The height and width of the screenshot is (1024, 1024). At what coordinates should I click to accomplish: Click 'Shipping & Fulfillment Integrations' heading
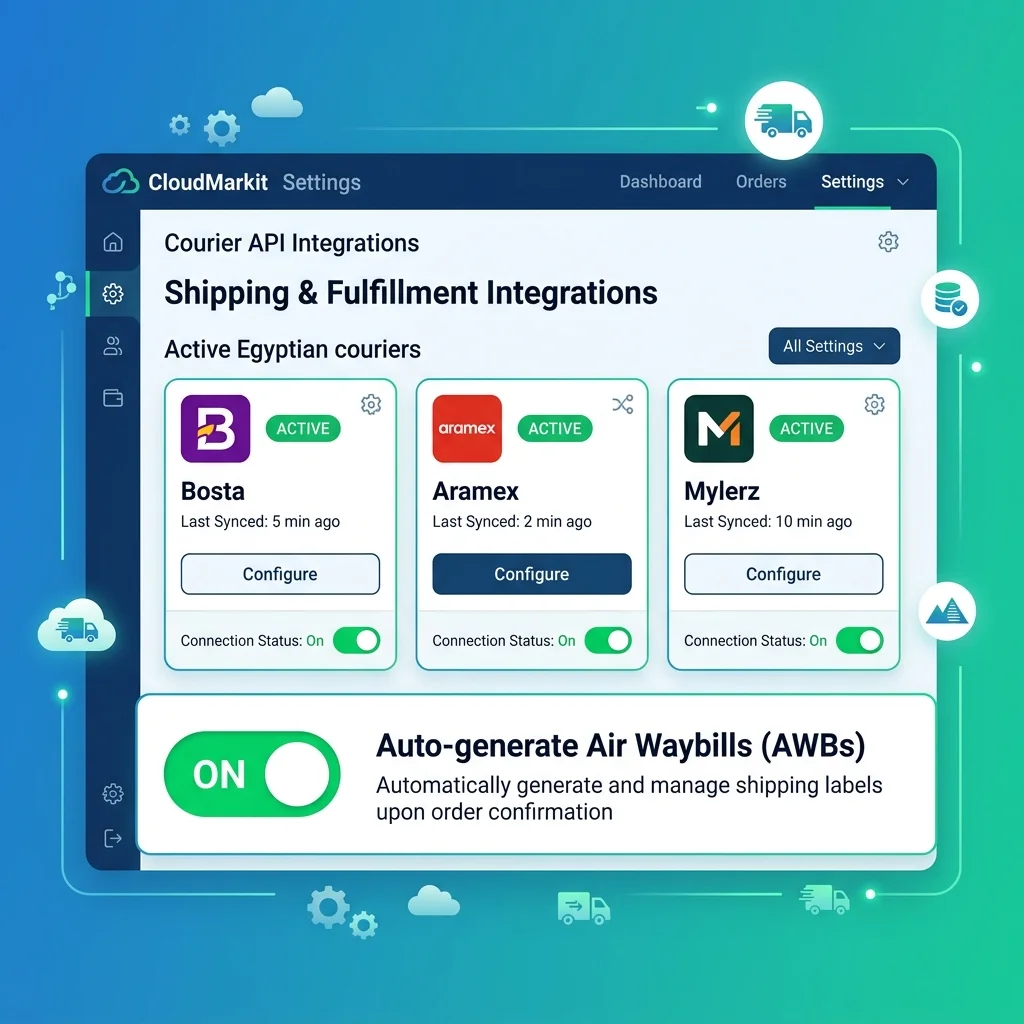(x=411, y=293)
